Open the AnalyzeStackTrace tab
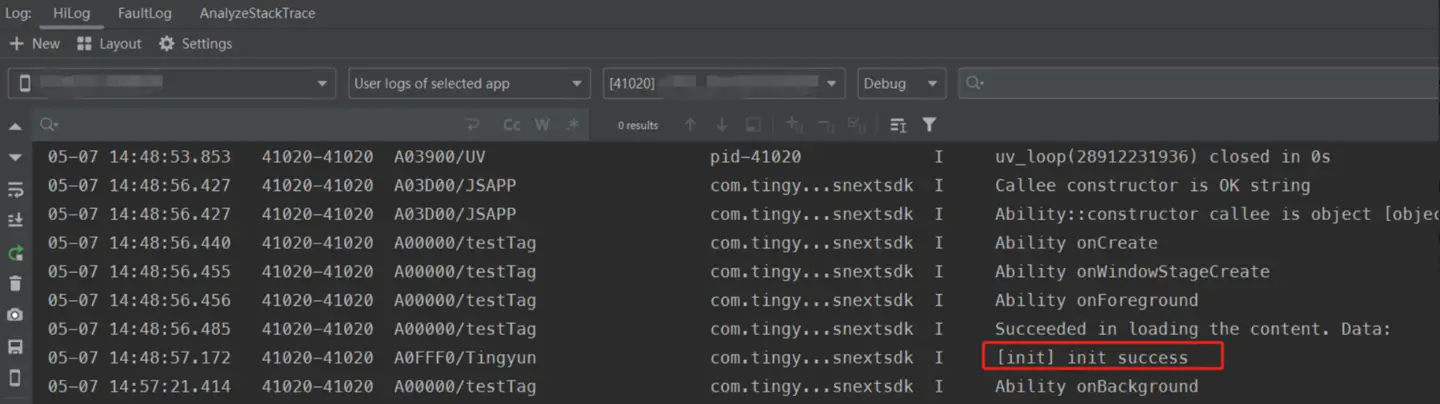The width and height of the screenshot is (1440, 404). [x=257, y=14]
